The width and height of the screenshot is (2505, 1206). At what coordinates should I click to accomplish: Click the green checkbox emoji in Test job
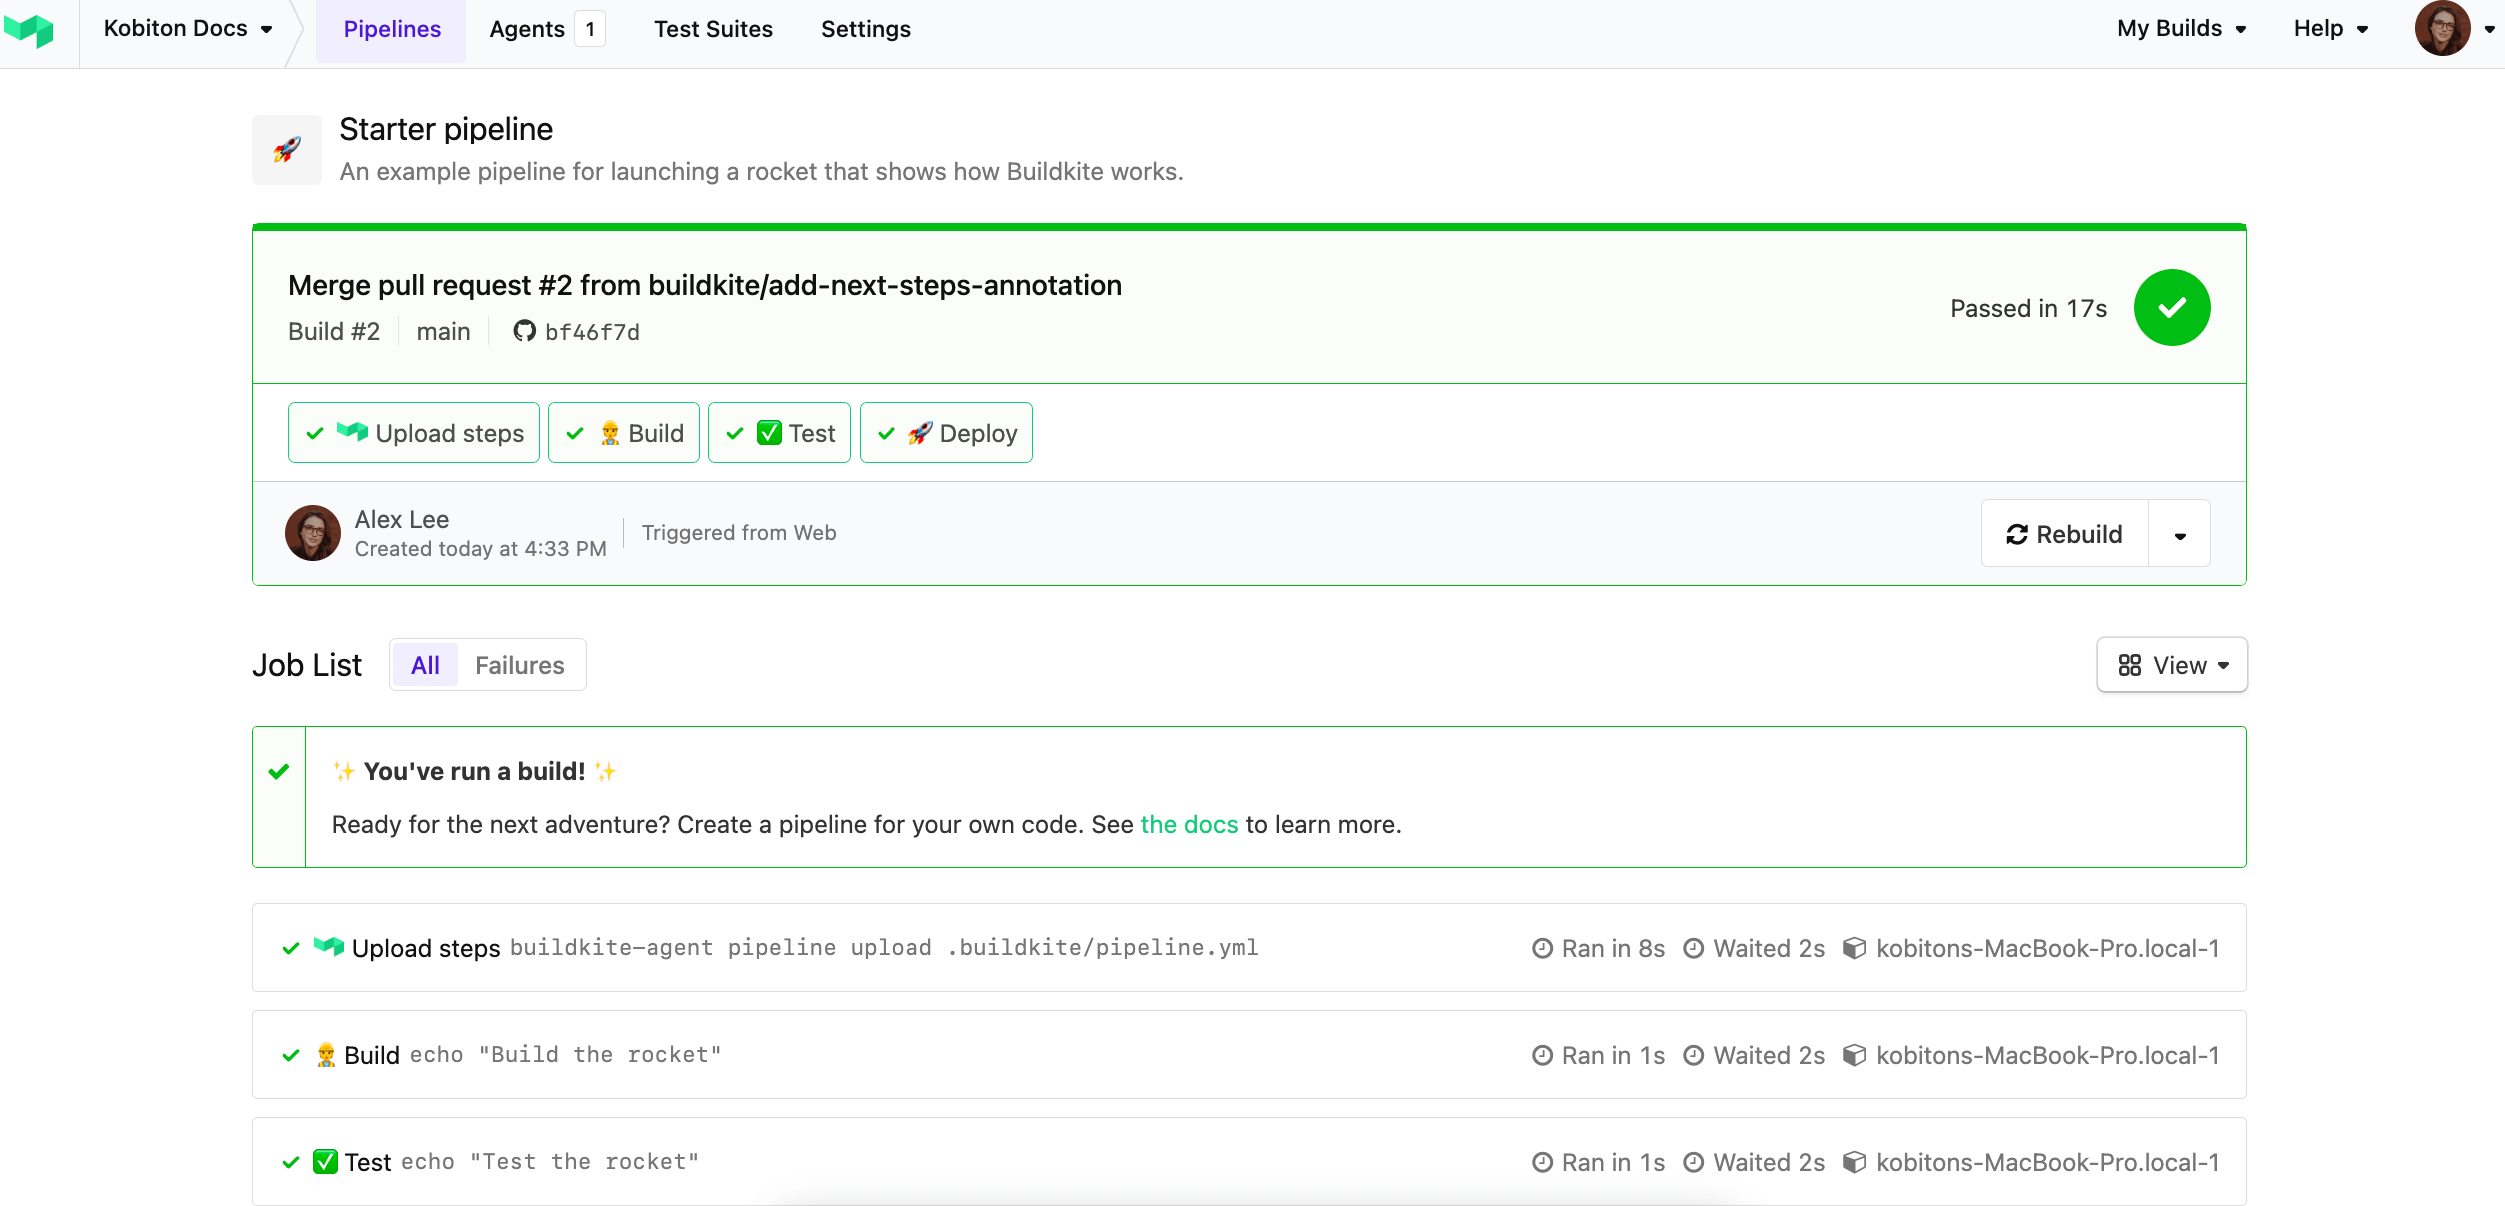(x=325, y=1161)
